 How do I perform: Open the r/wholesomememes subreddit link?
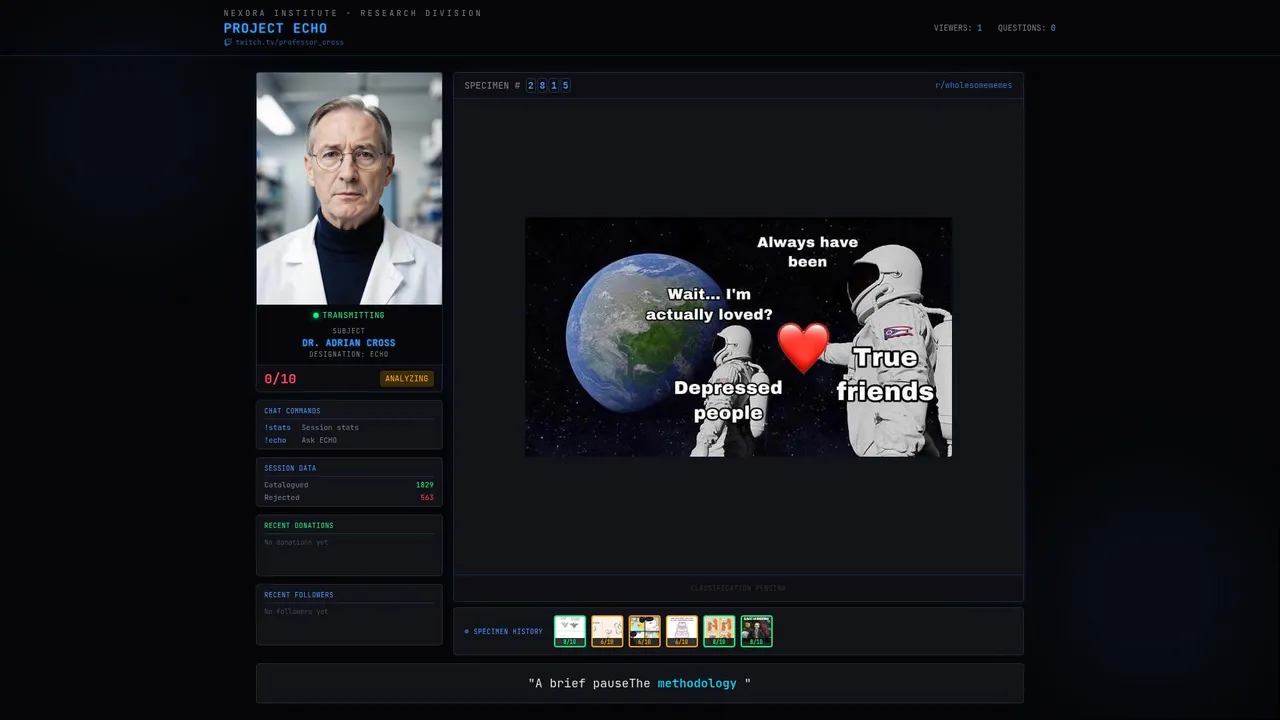[973, 85]
